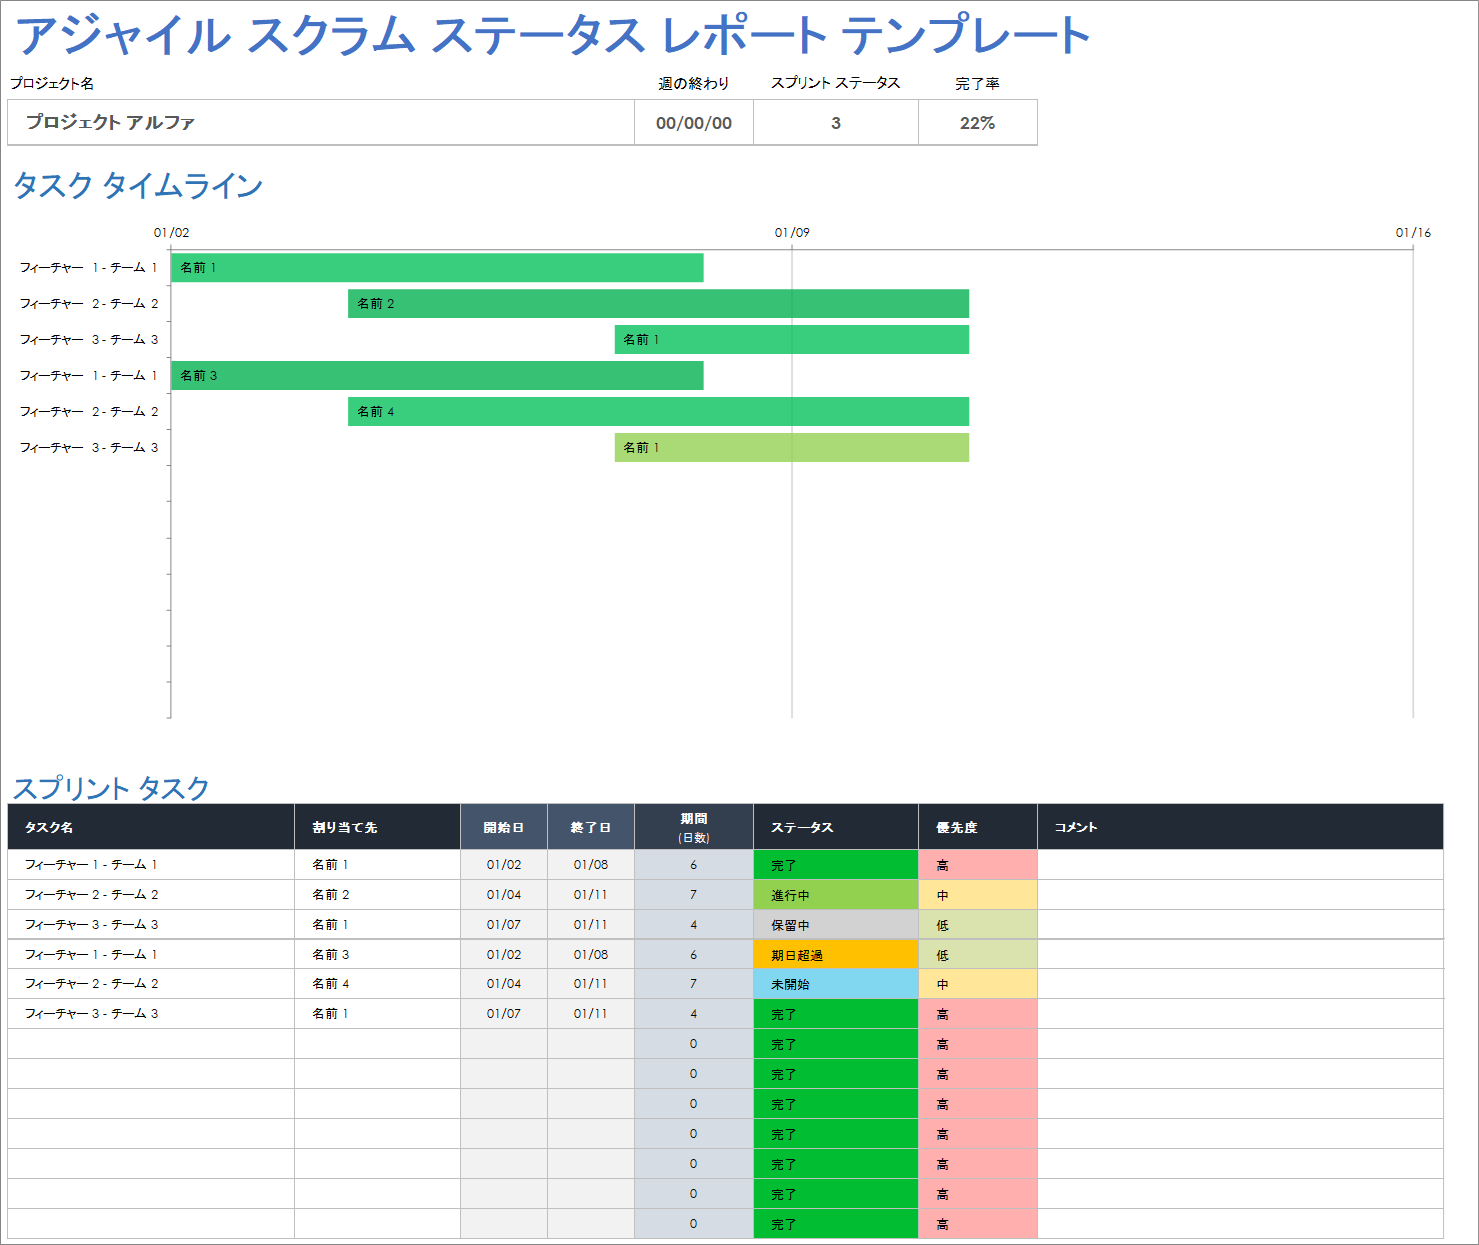The width and height of the screenshot is (1479, 1245).
Task: Click the 進行中 status cell
Action: point(836,895)
